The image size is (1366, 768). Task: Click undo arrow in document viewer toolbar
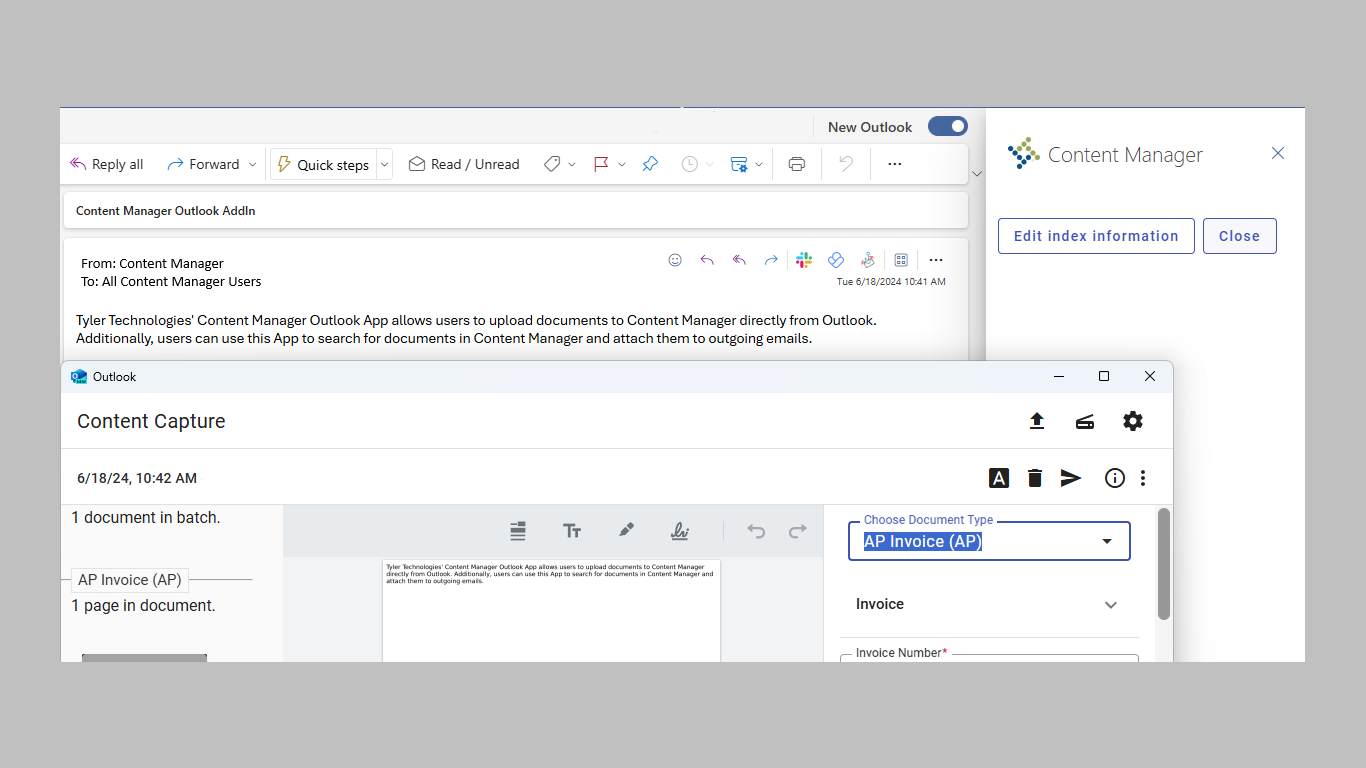point(756,531)
